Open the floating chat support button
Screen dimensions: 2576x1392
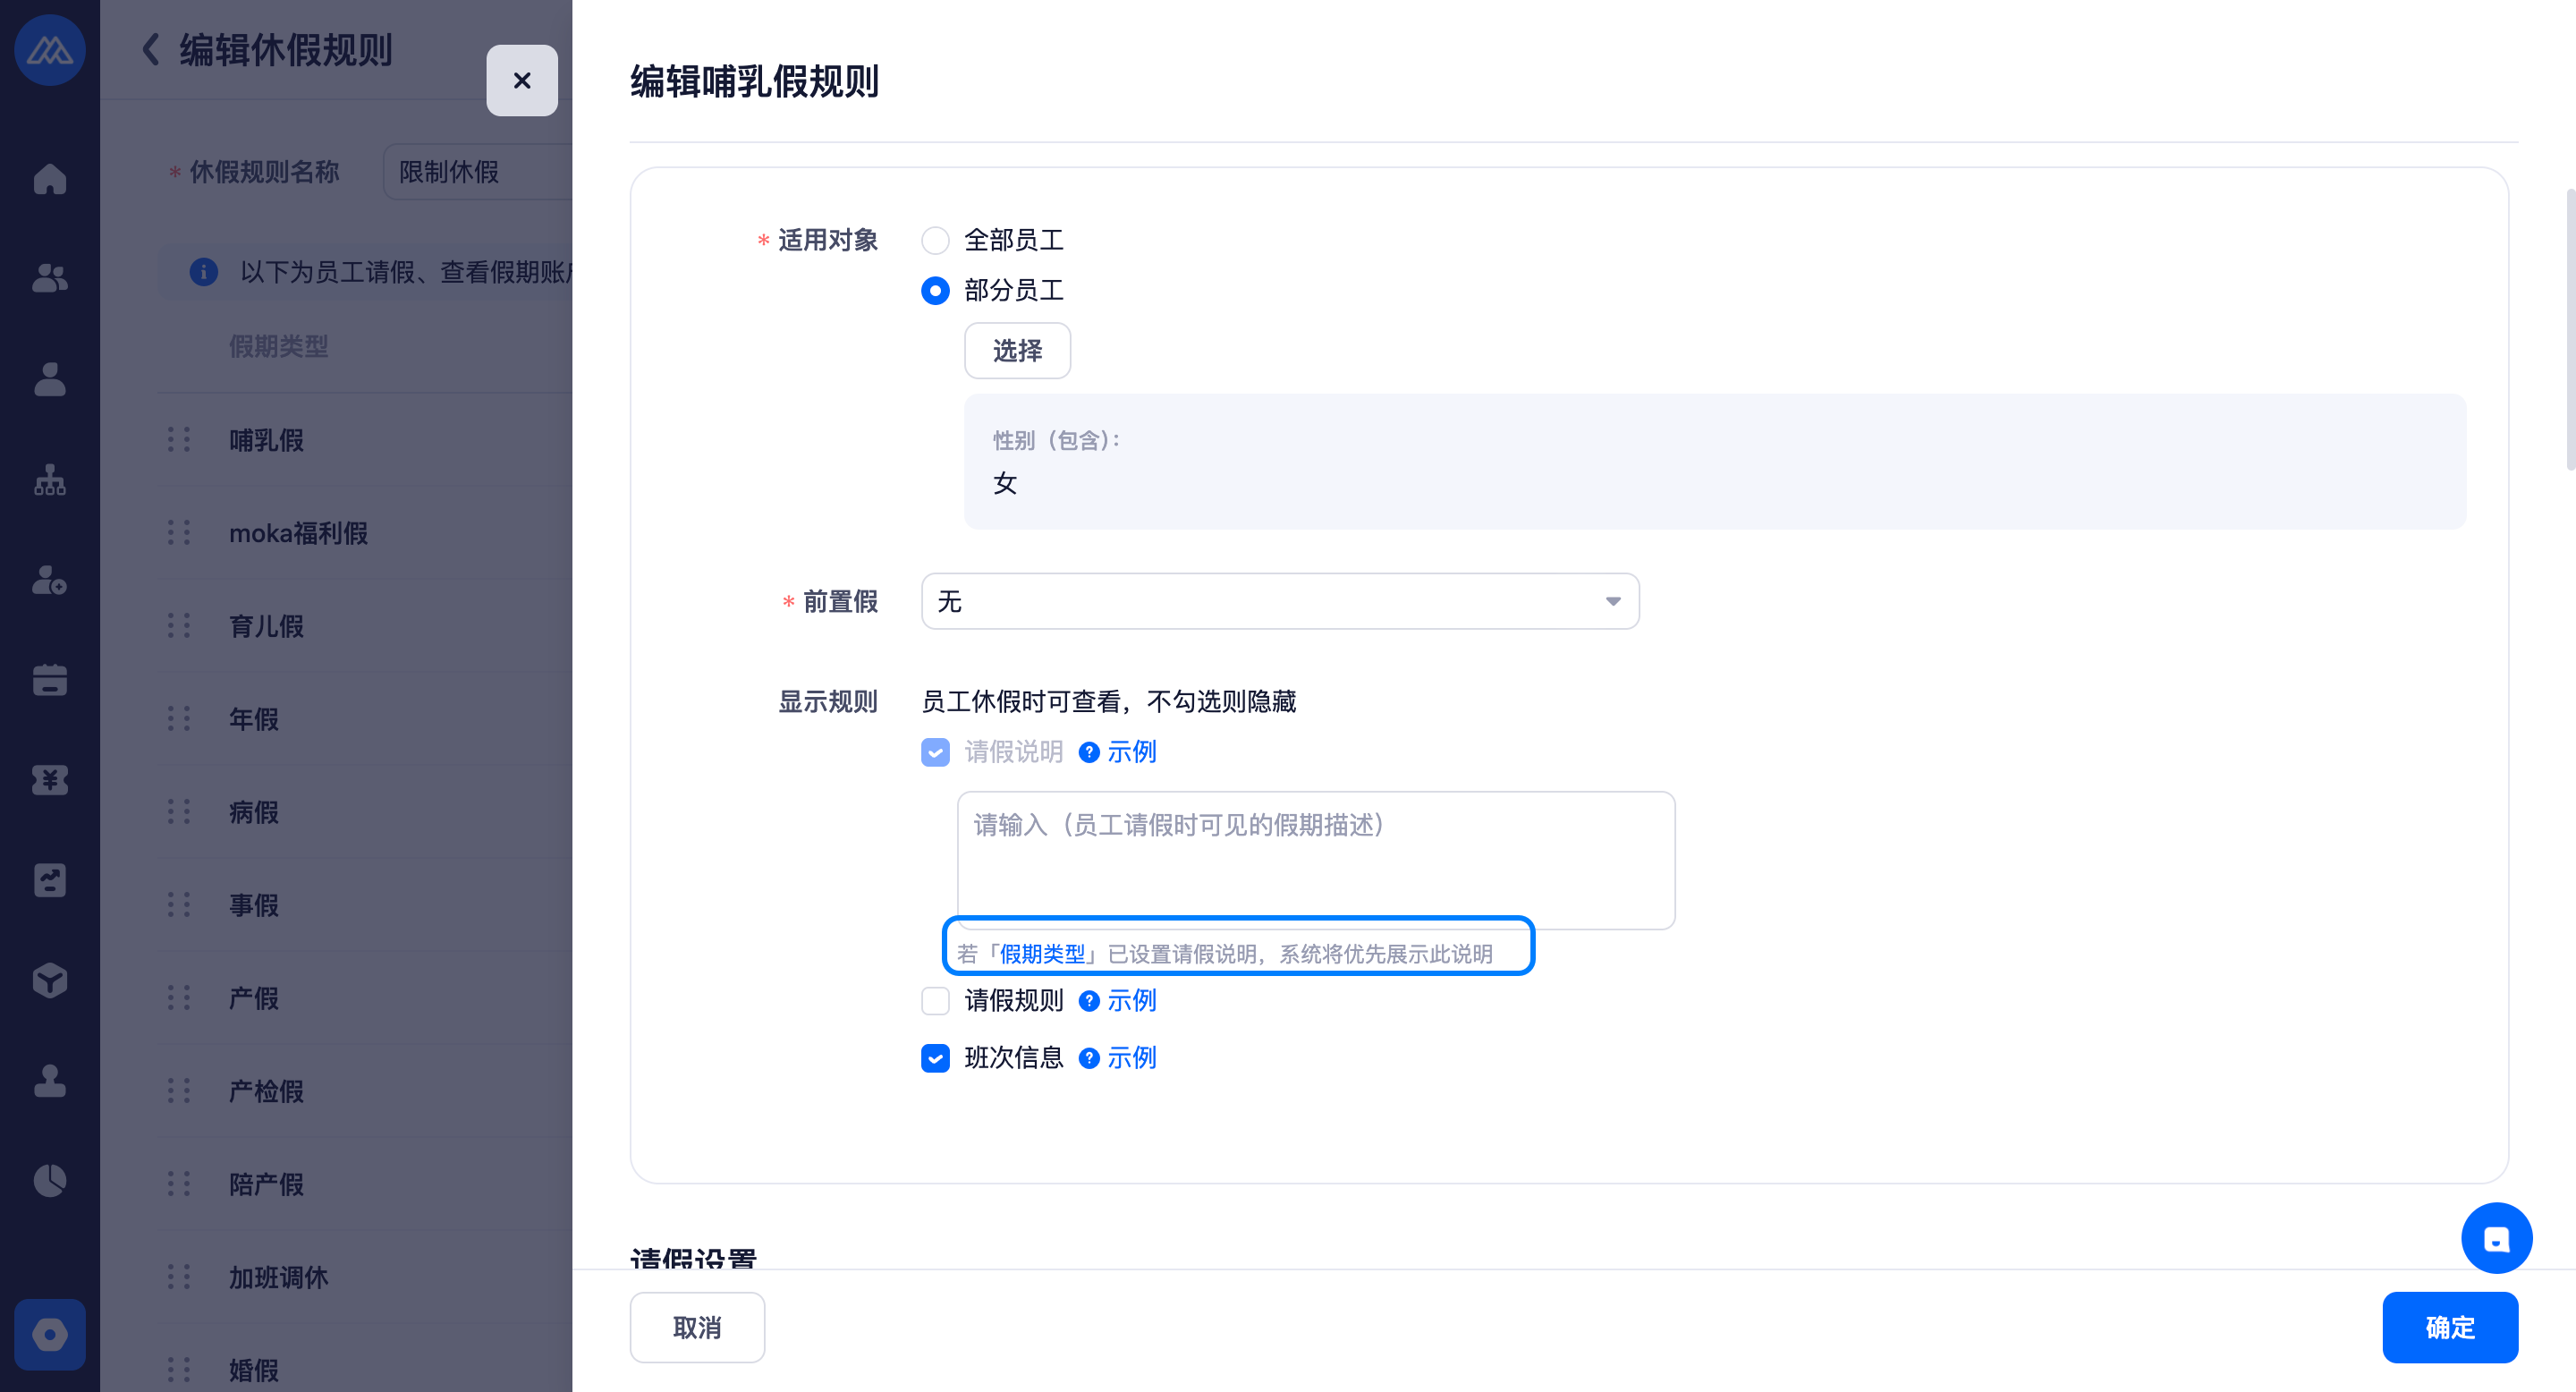click(2496, 1239)
